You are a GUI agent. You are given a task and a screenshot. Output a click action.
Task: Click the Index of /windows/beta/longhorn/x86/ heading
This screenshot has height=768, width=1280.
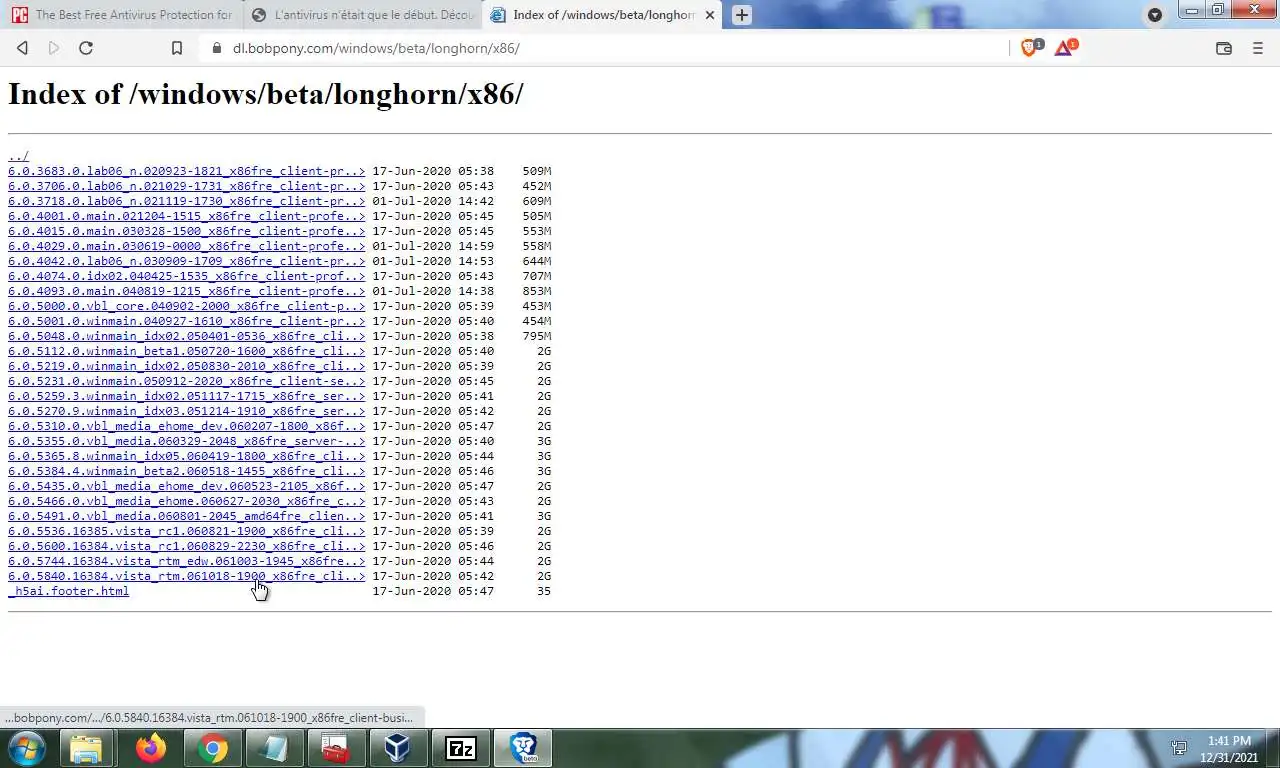point(266,94)
